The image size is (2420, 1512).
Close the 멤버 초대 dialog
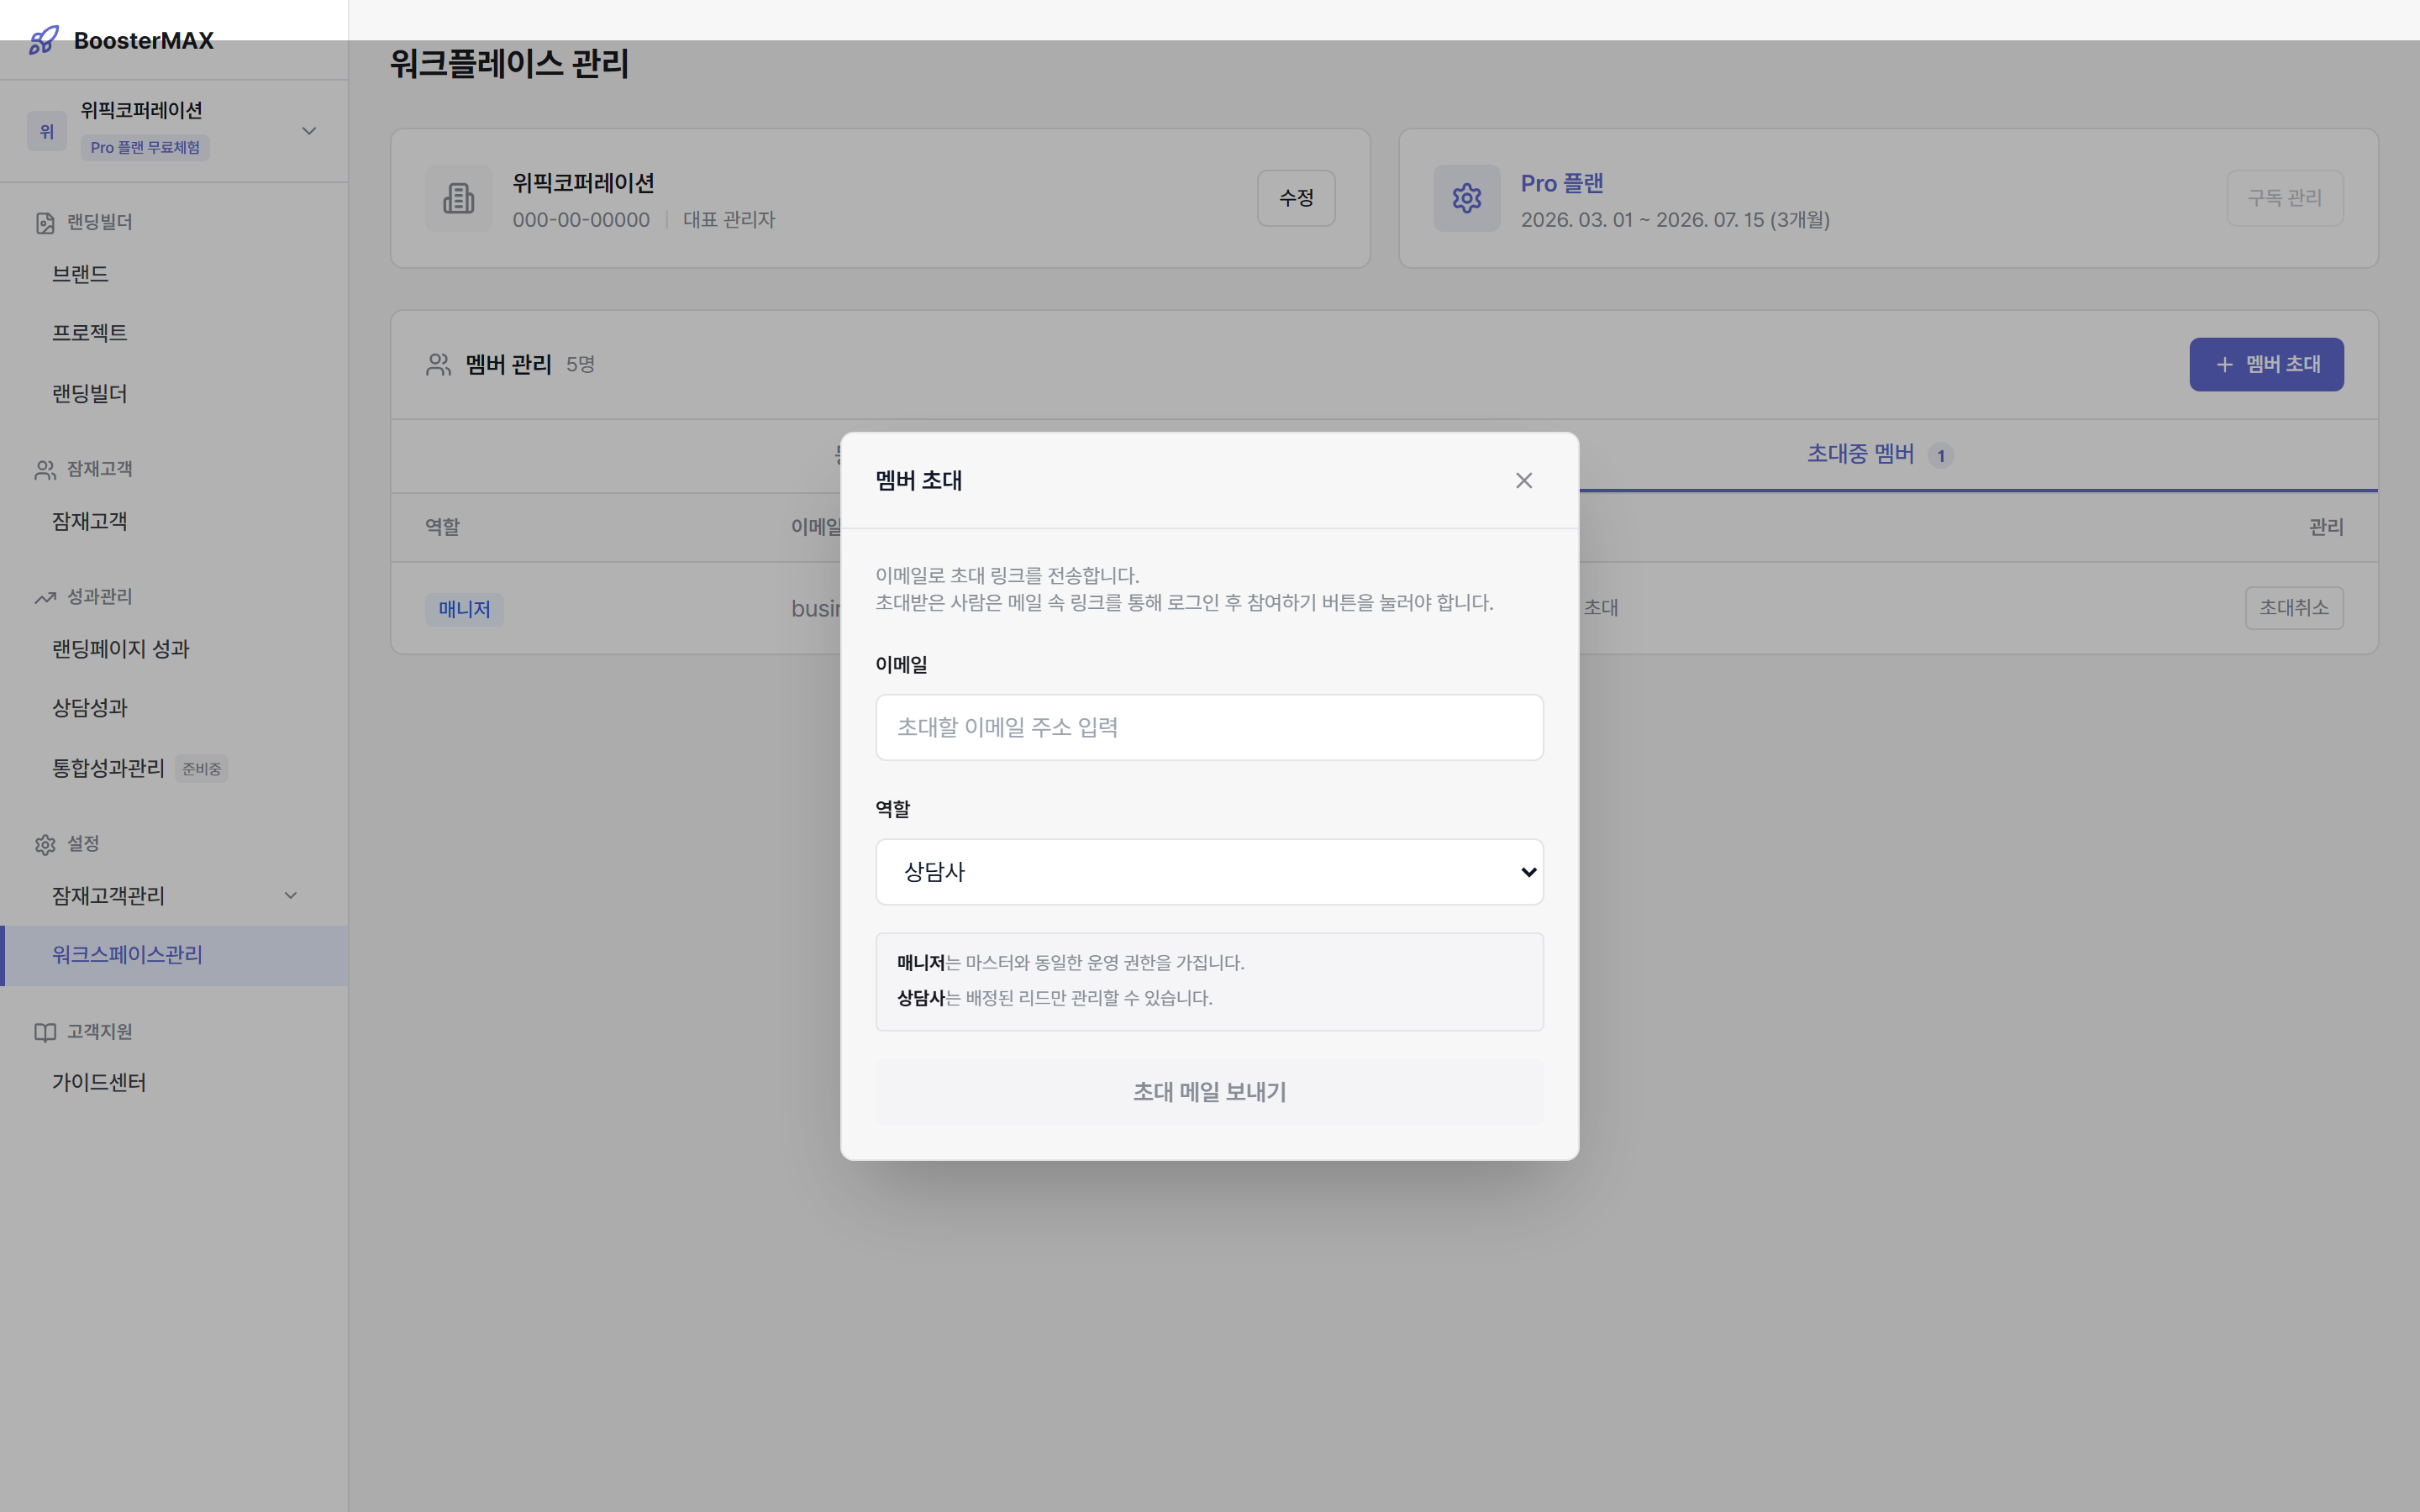pos(1524,481)
